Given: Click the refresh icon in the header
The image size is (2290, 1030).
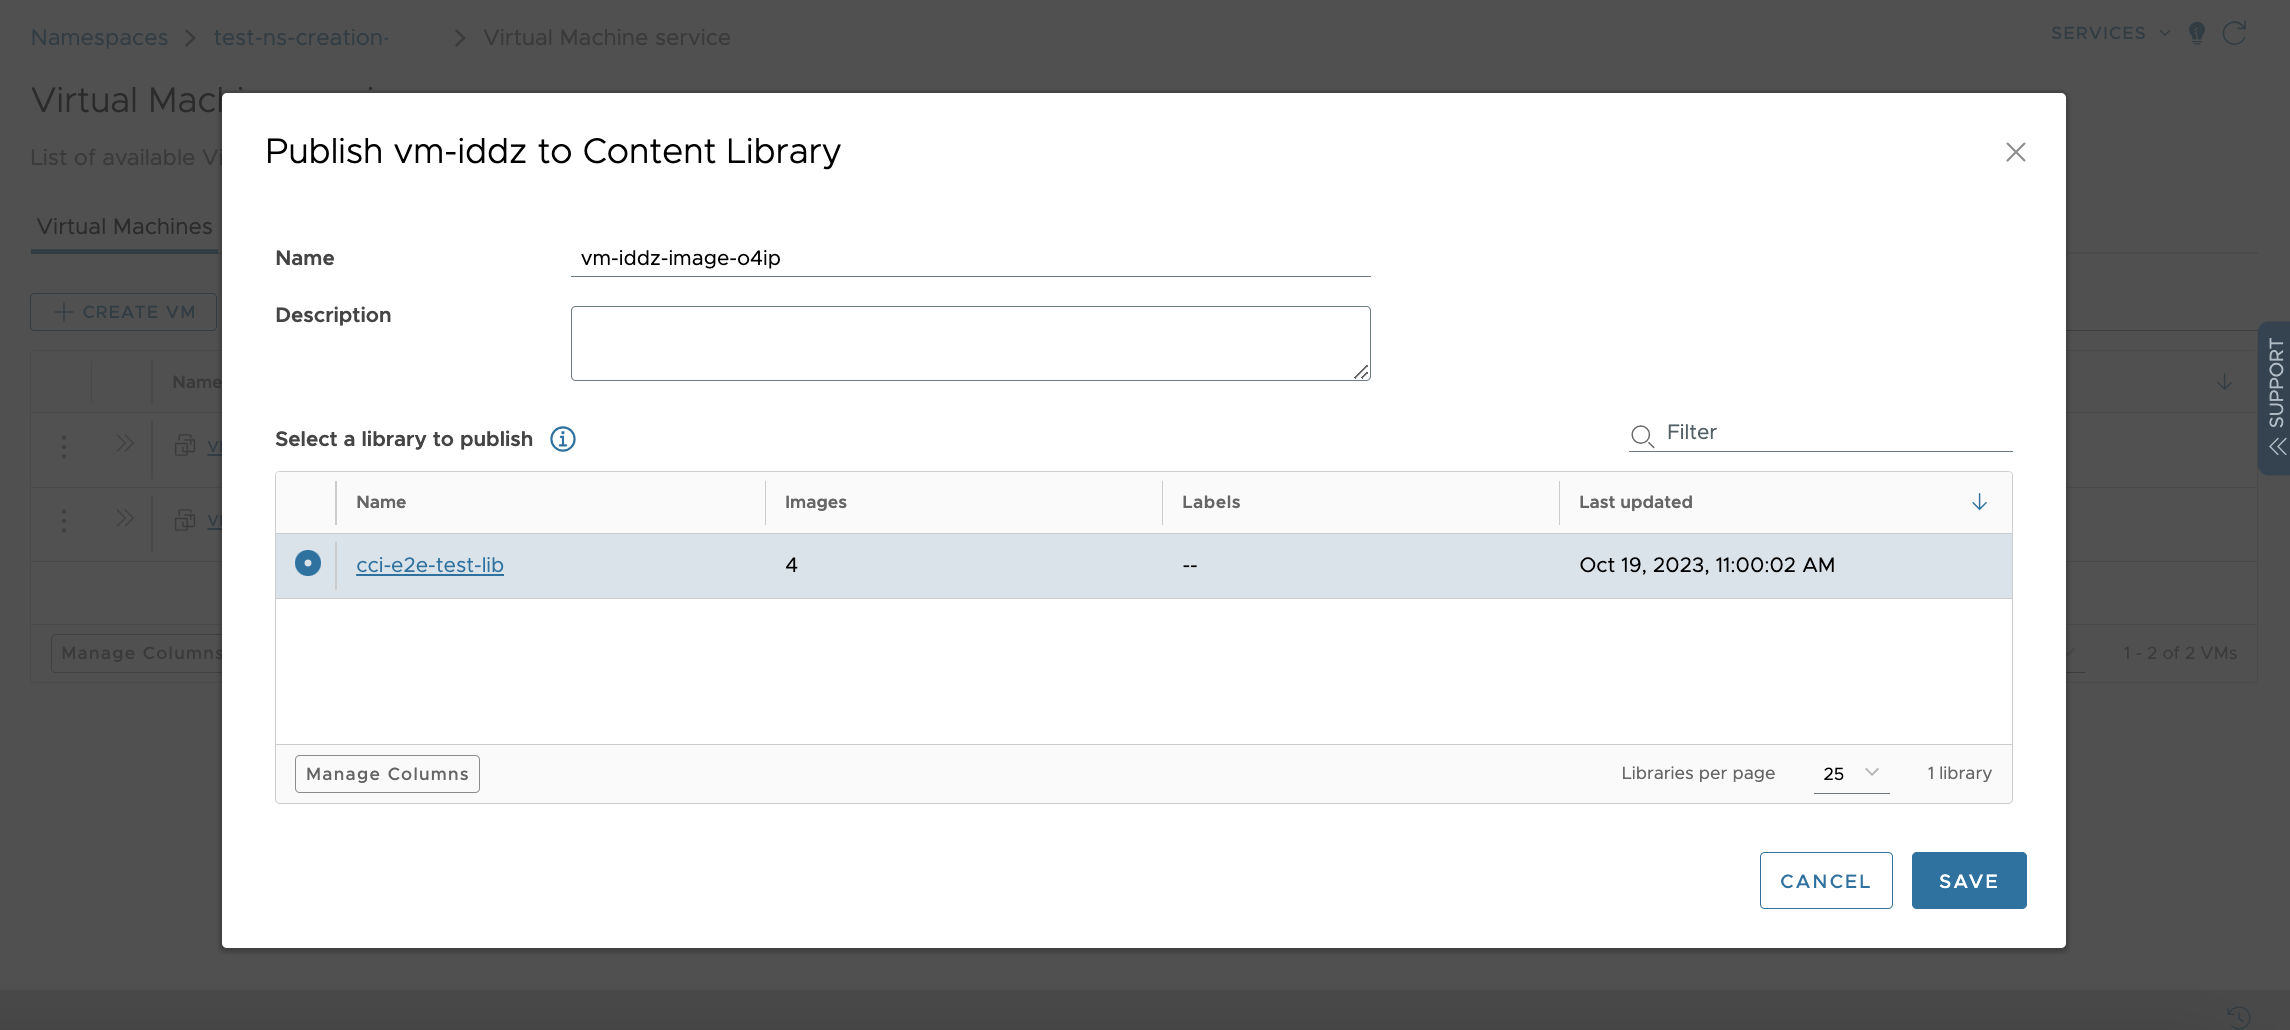Looking at the screenshot, I should [x=2235, y=33].
